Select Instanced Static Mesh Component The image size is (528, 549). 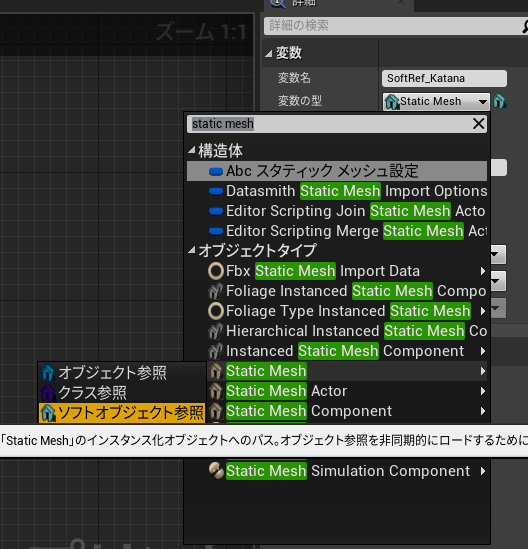tap(337, 351)
